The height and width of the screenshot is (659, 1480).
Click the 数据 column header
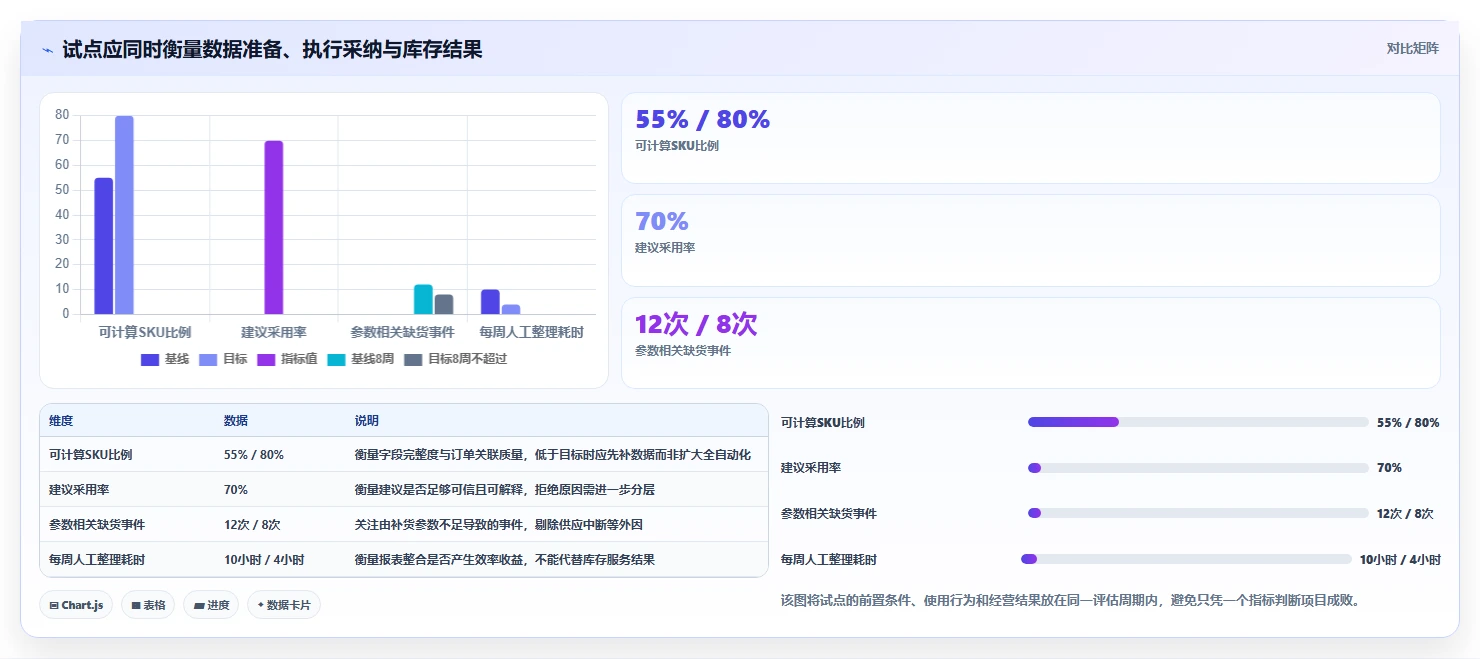[236, 421]
